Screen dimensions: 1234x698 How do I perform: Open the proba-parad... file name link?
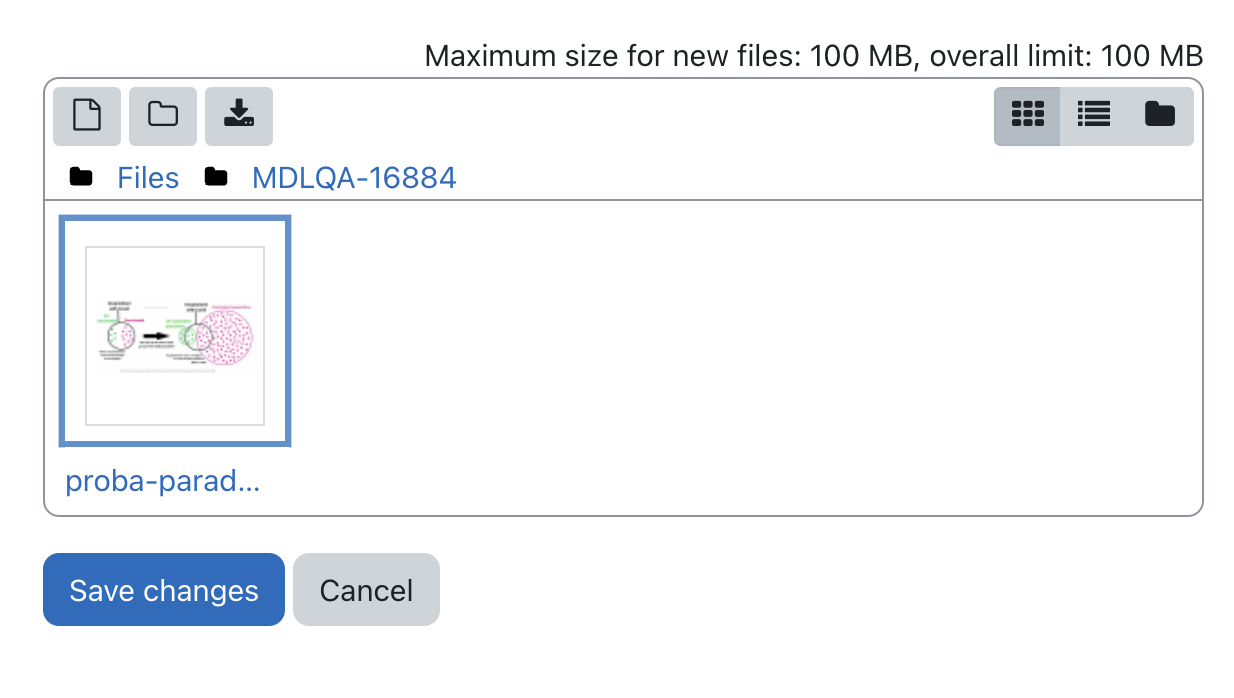click(x=163, y=482)
